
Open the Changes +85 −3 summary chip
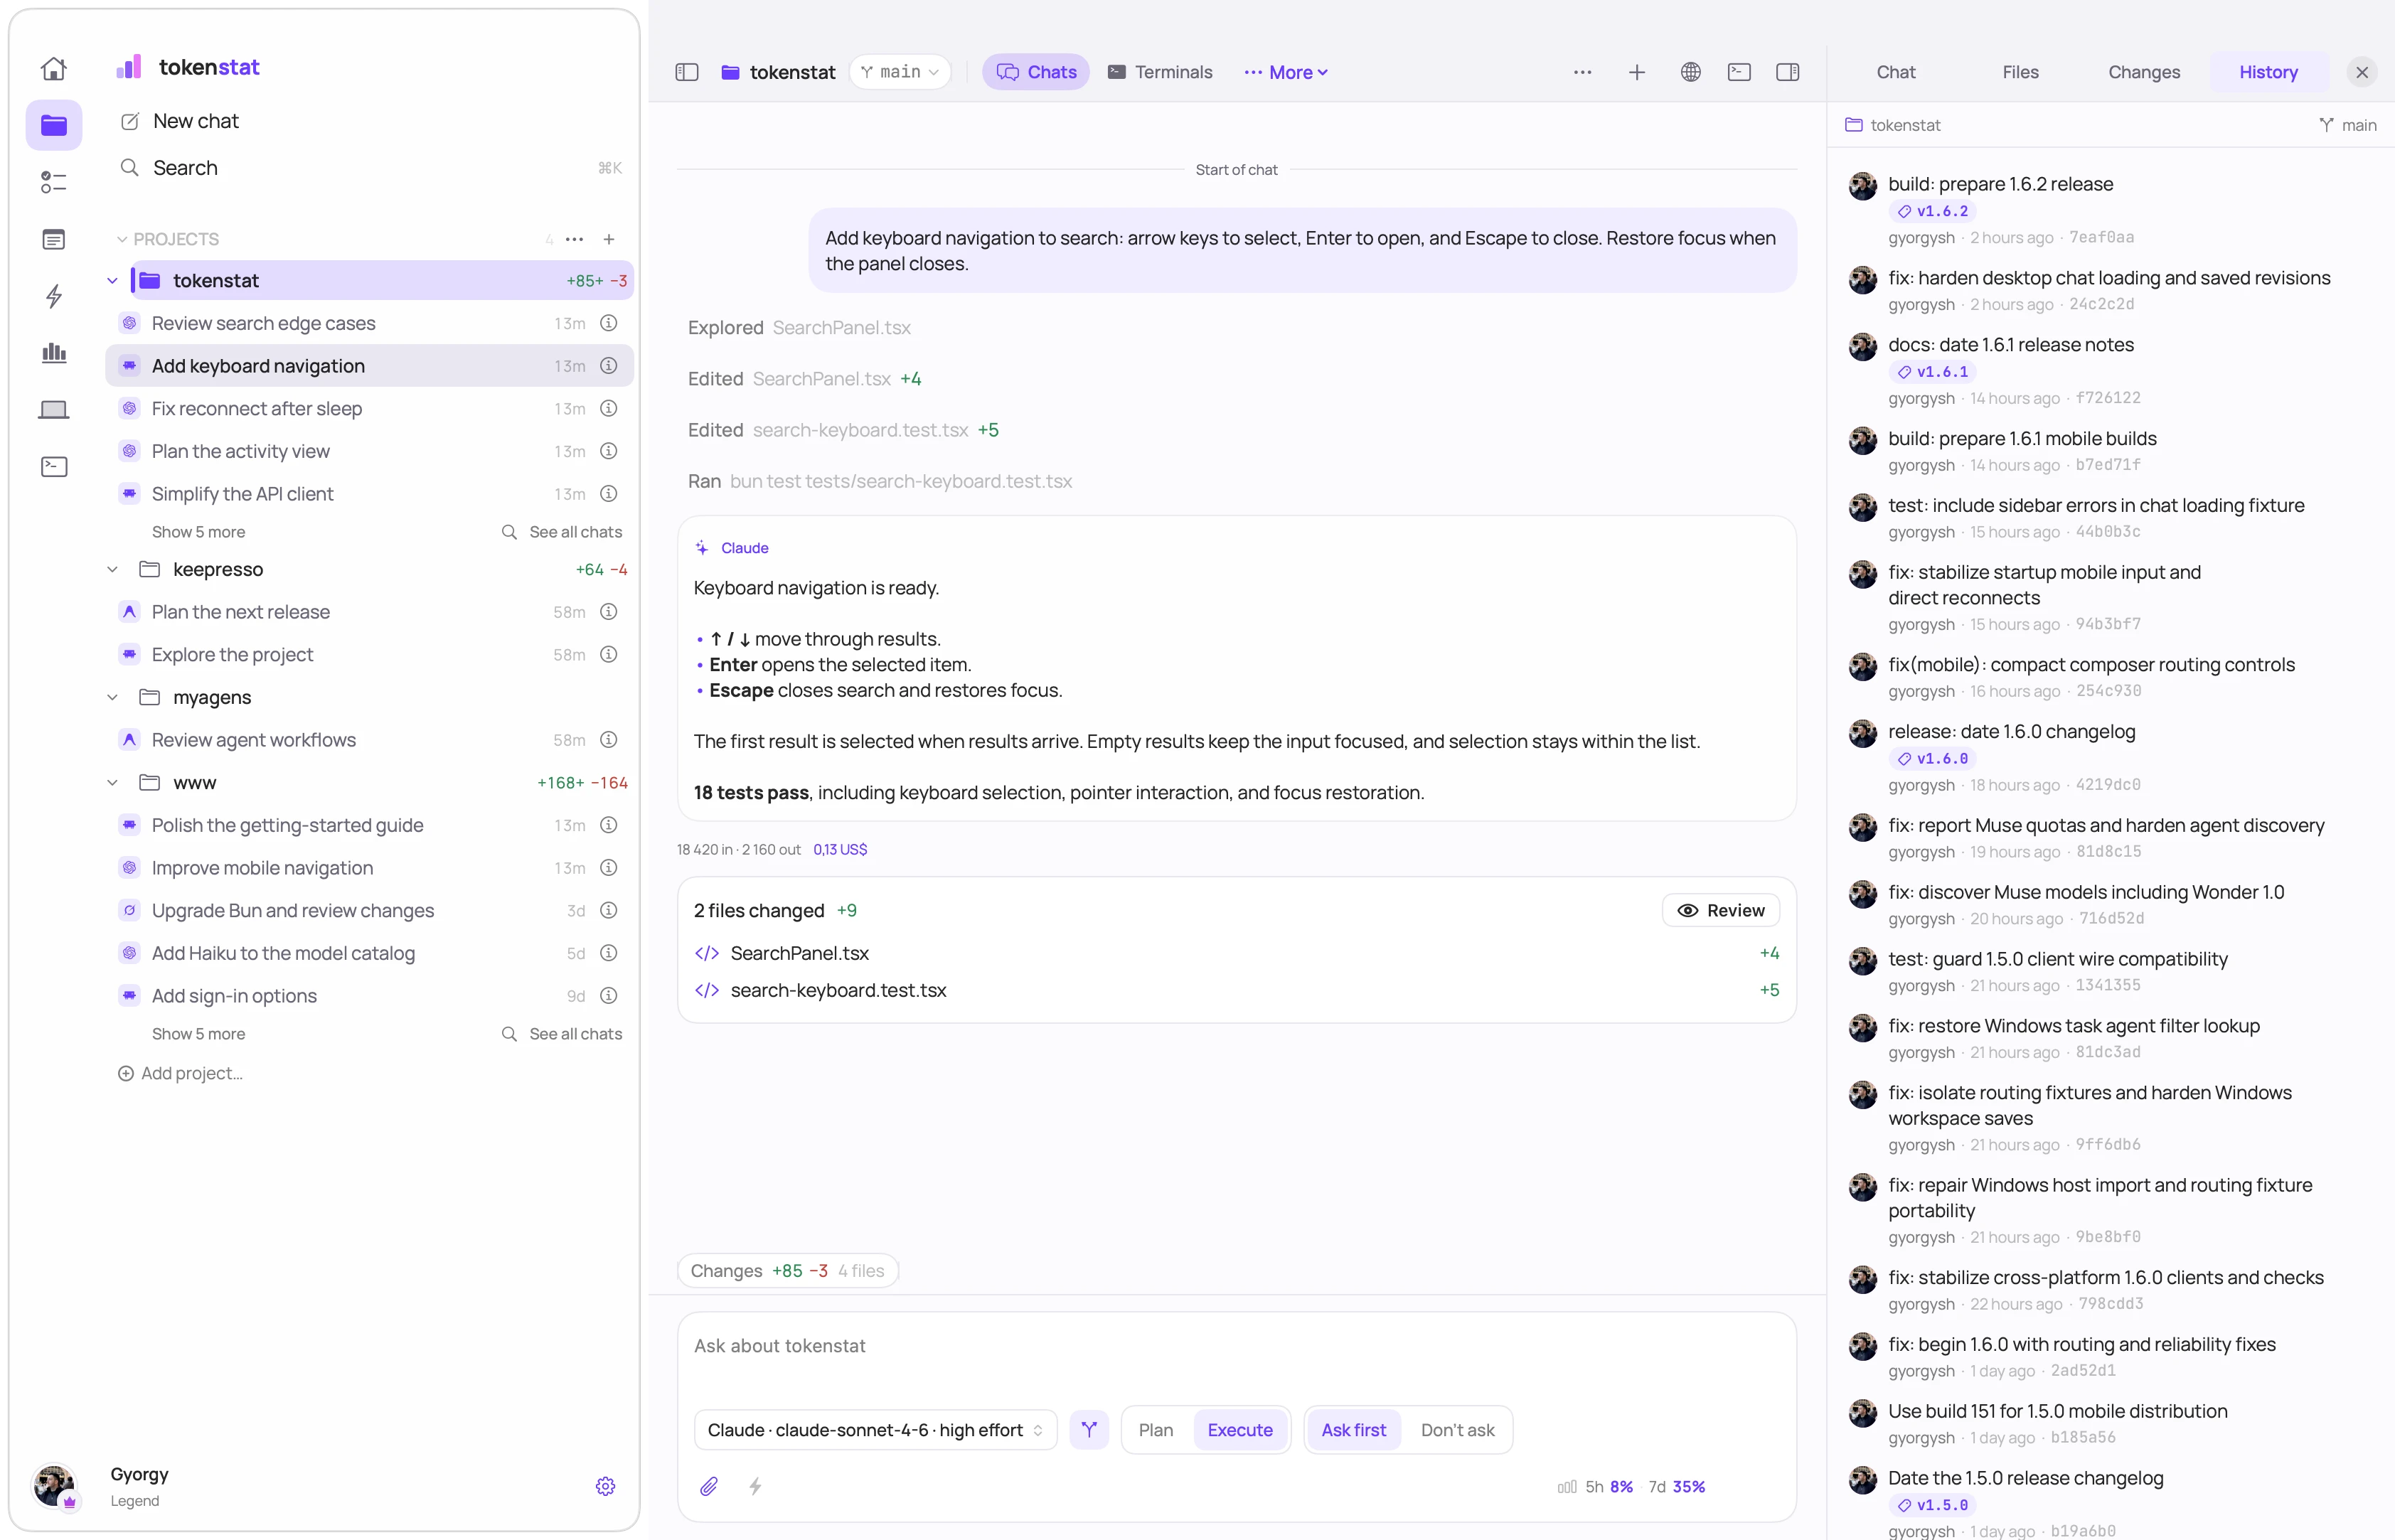coord(787,1271)
